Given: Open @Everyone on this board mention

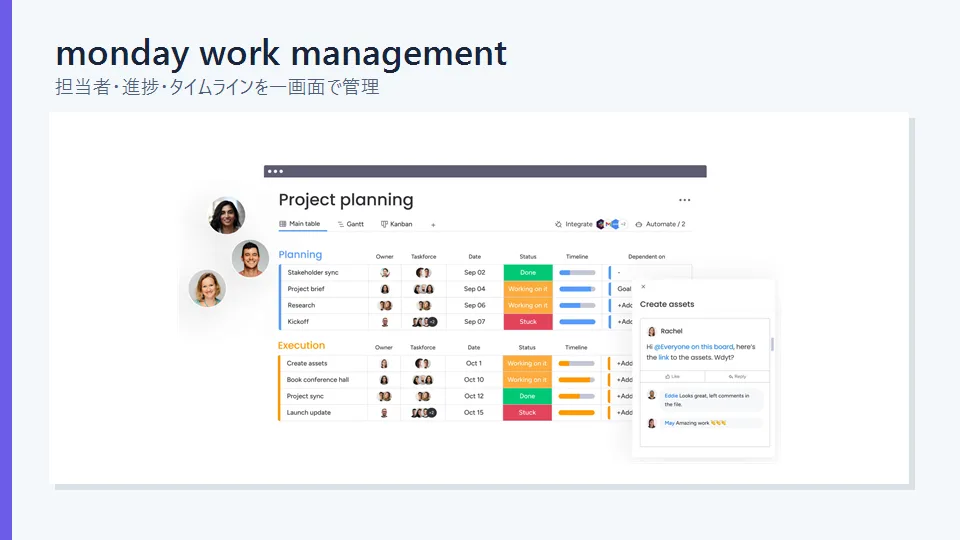Looking at the screenshot, I should tap(694, 347).
